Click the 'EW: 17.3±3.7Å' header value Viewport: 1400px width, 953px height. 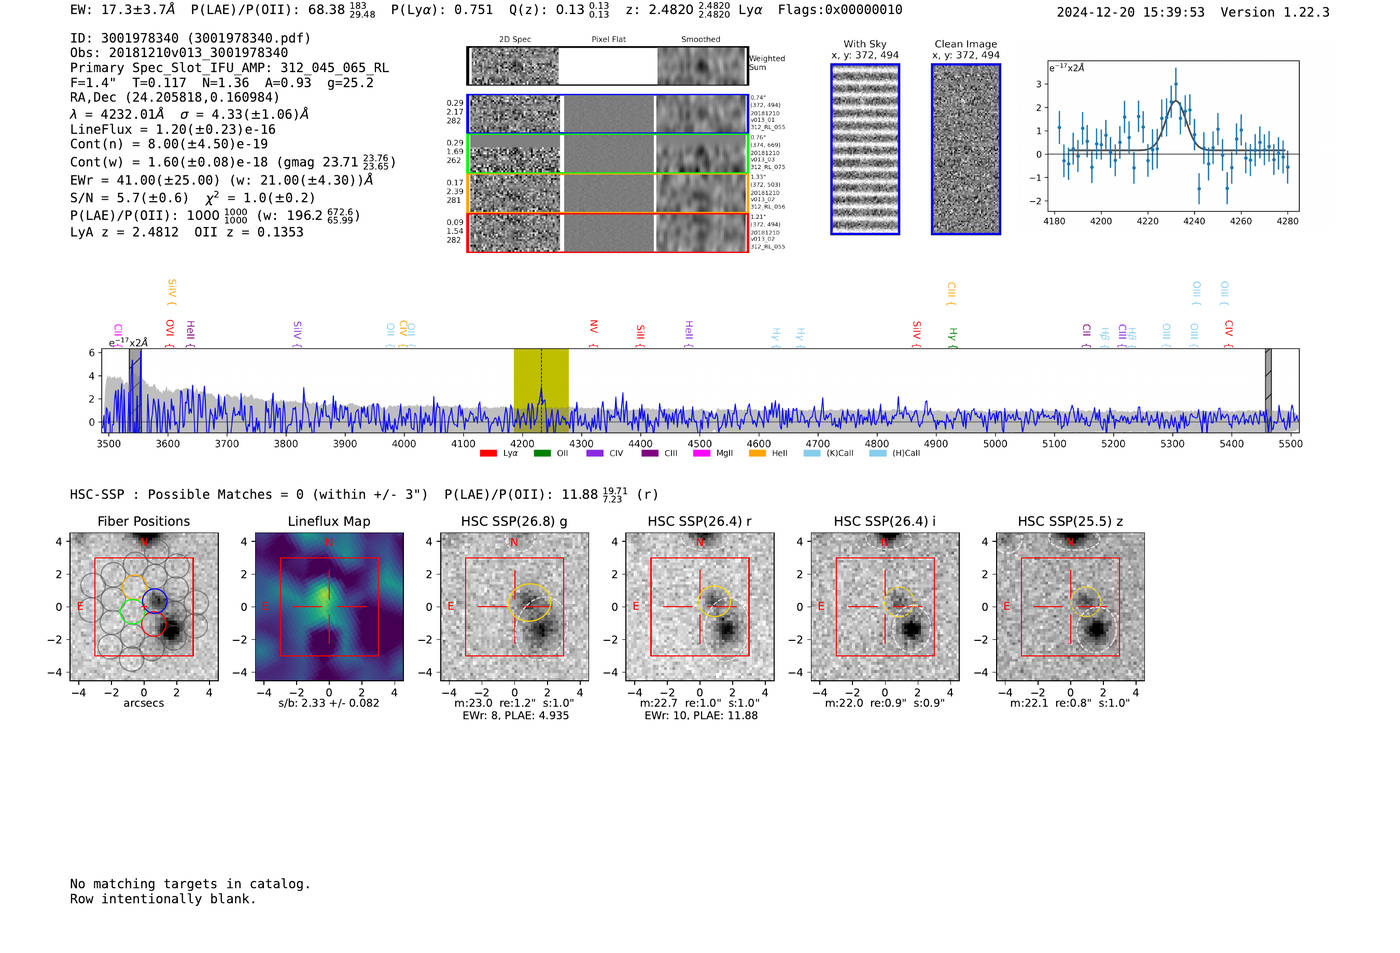click(x=123, y=10)
